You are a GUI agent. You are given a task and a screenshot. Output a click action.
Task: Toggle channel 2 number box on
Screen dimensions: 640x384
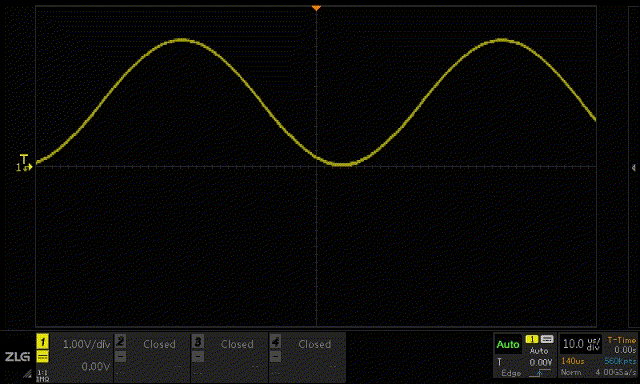point(120,342)
